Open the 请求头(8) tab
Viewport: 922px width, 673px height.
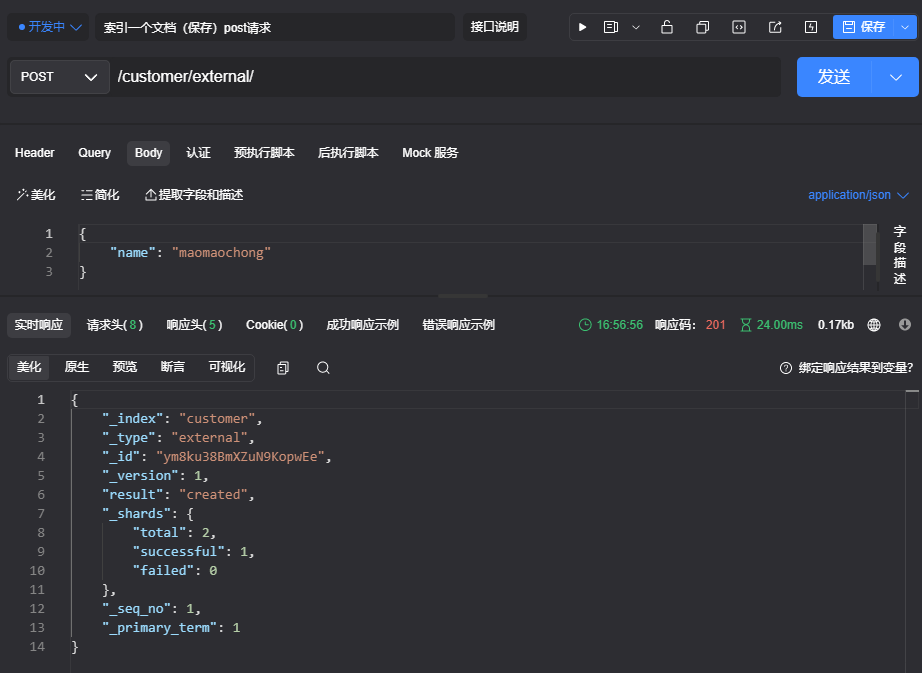click(115, 325)
